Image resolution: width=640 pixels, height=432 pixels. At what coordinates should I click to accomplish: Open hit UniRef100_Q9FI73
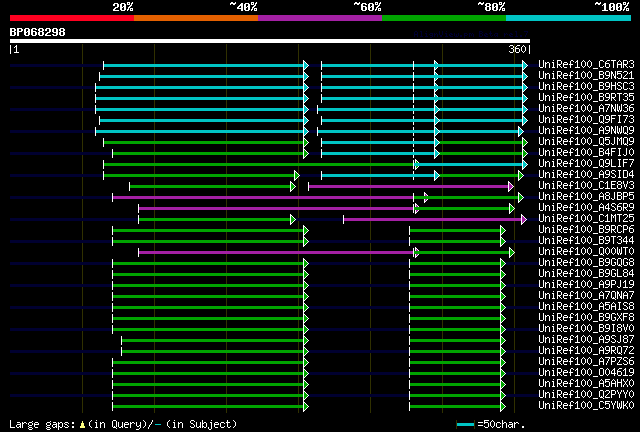point(586,120)
